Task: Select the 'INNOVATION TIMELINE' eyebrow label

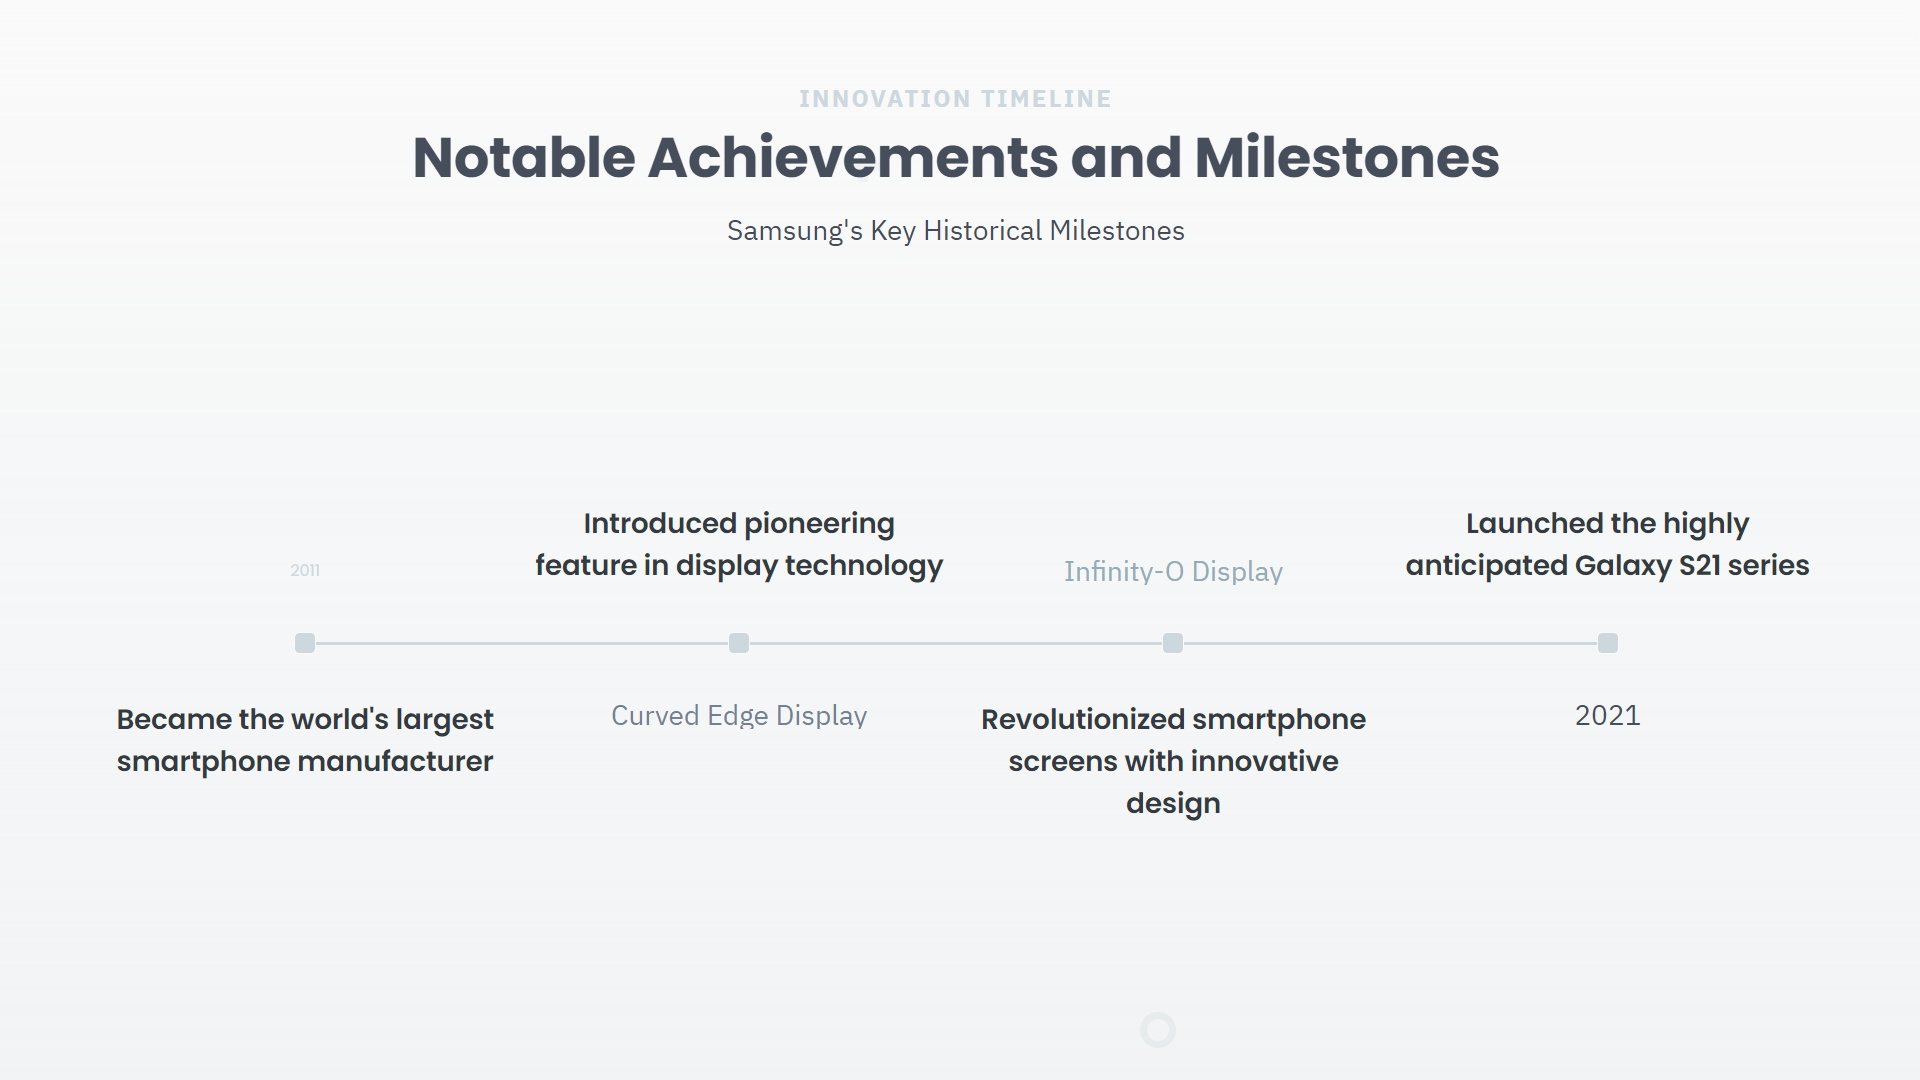Action: pos(955,99)
